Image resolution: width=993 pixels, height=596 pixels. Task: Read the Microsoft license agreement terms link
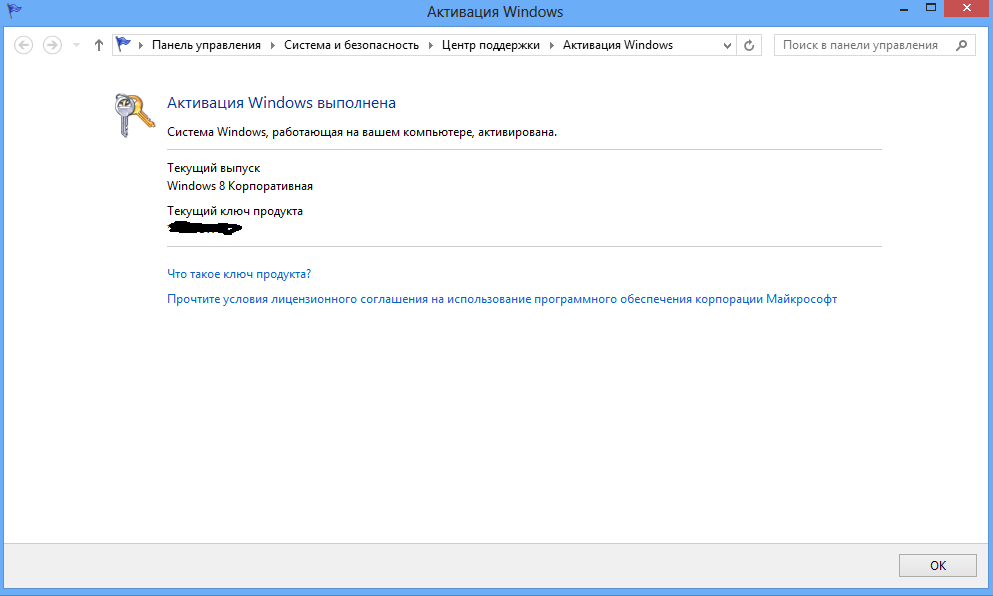coord(502,299)
